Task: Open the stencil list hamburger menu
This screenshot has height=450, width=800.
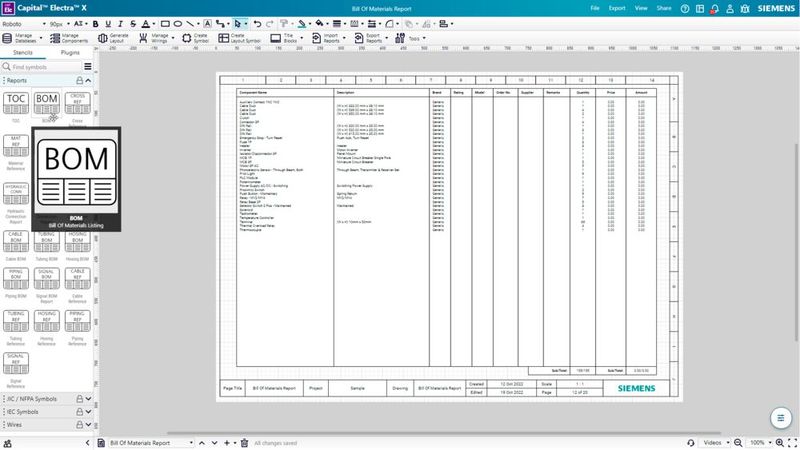Action: pos(88,67)
